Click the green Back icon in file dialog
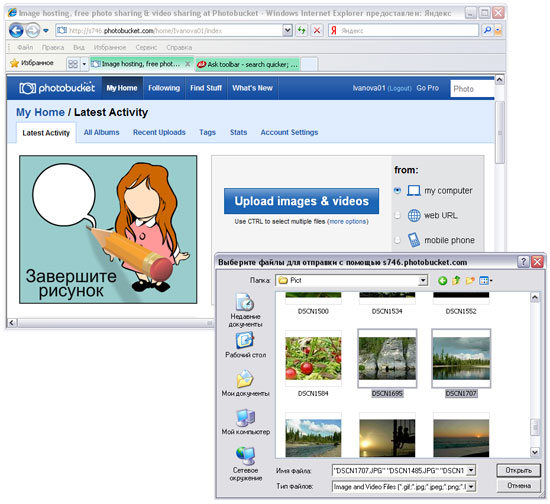This screenshot has width=550, height=504. 442,281
